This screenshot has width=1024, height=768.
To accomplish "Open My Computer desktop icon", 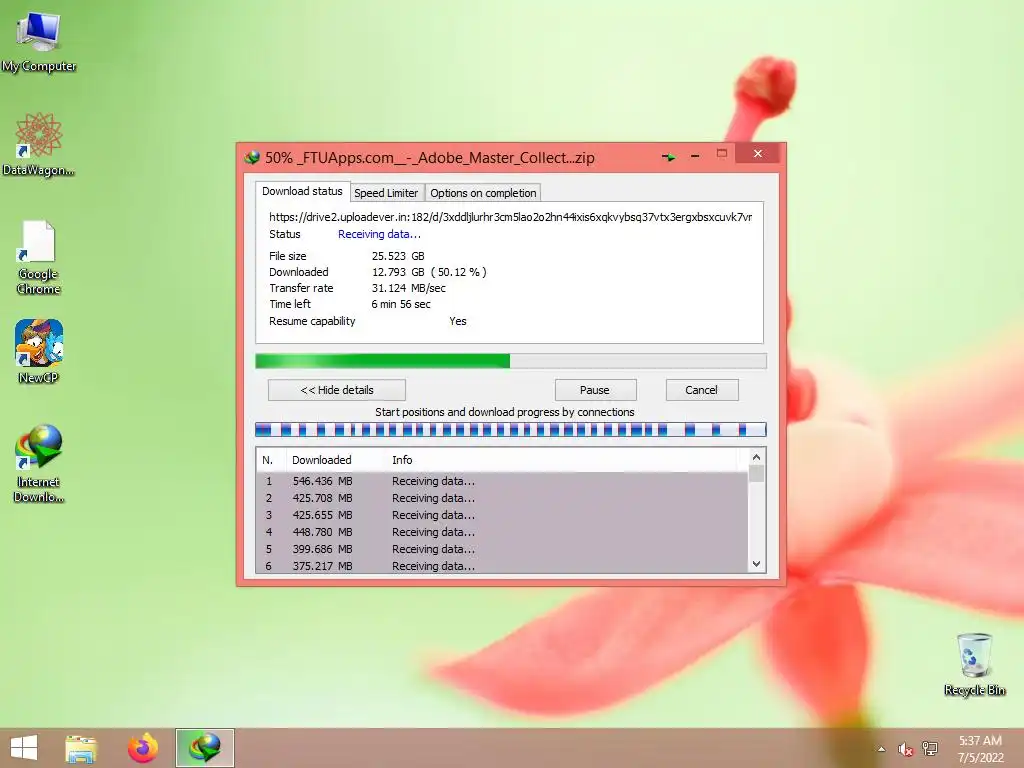I will (39, 40).
